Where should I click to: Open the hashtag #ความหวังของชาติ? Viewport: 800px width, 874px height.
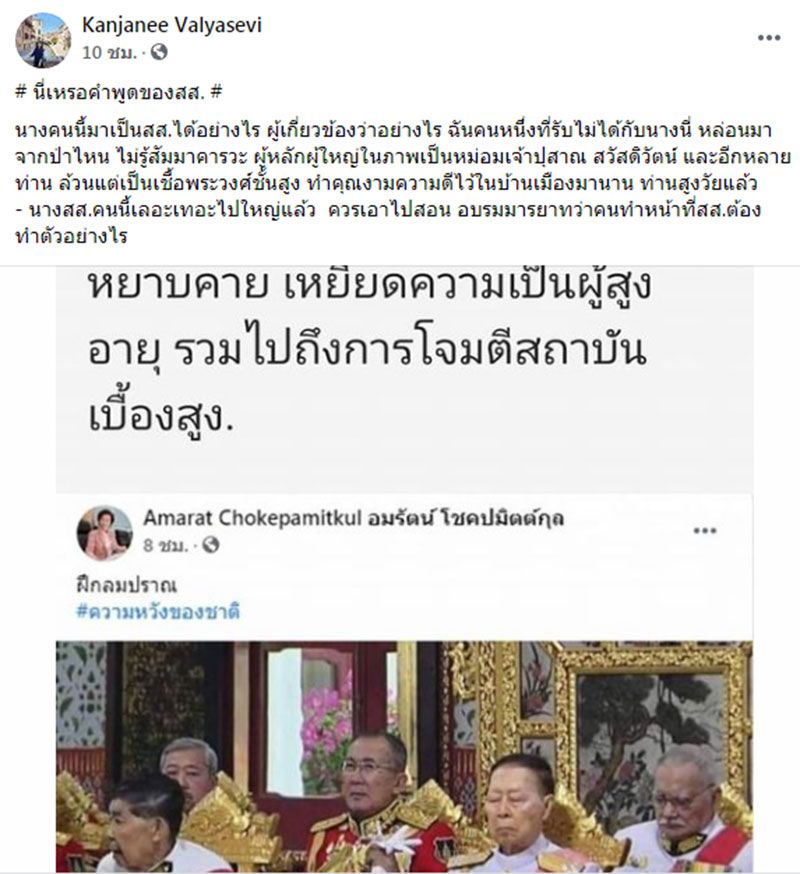(x=158, y=611)
